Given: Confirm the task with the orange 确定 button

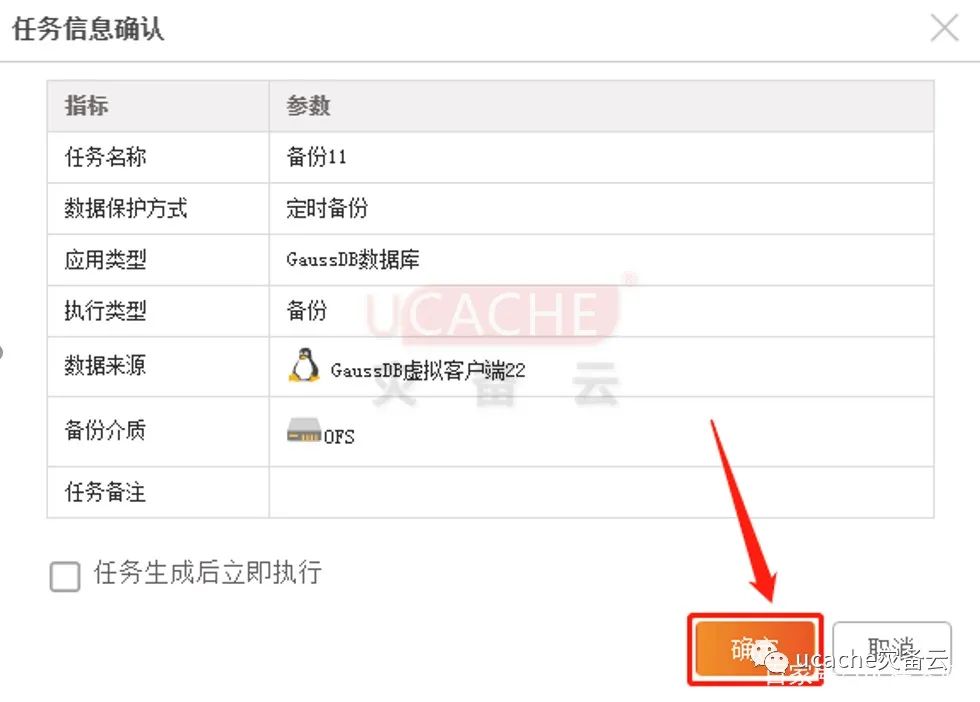Looking at the screenshot, I should point(755,649).
